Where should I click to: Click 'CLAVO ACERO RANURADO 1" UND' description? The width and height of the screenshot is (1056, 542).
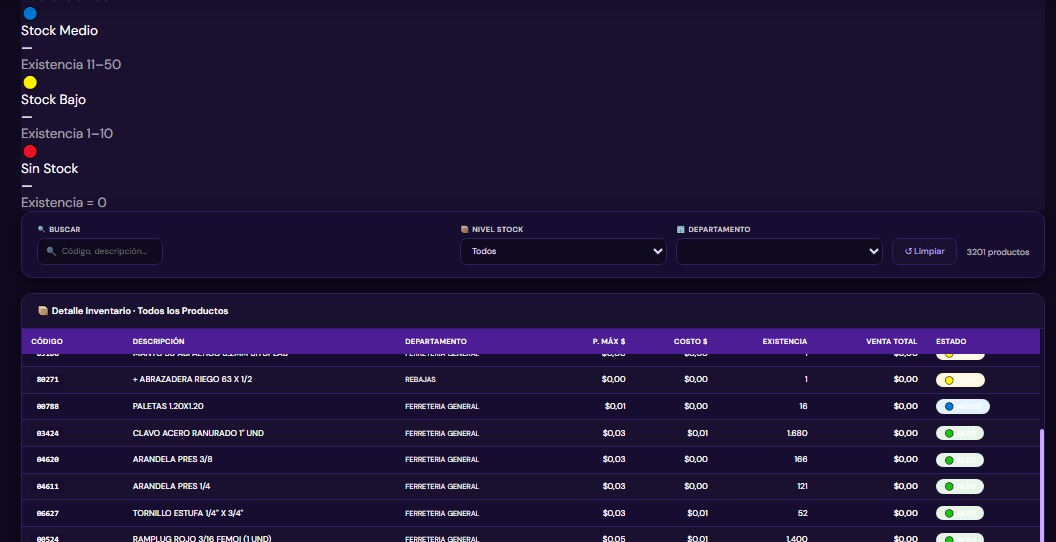click(198, 433)
